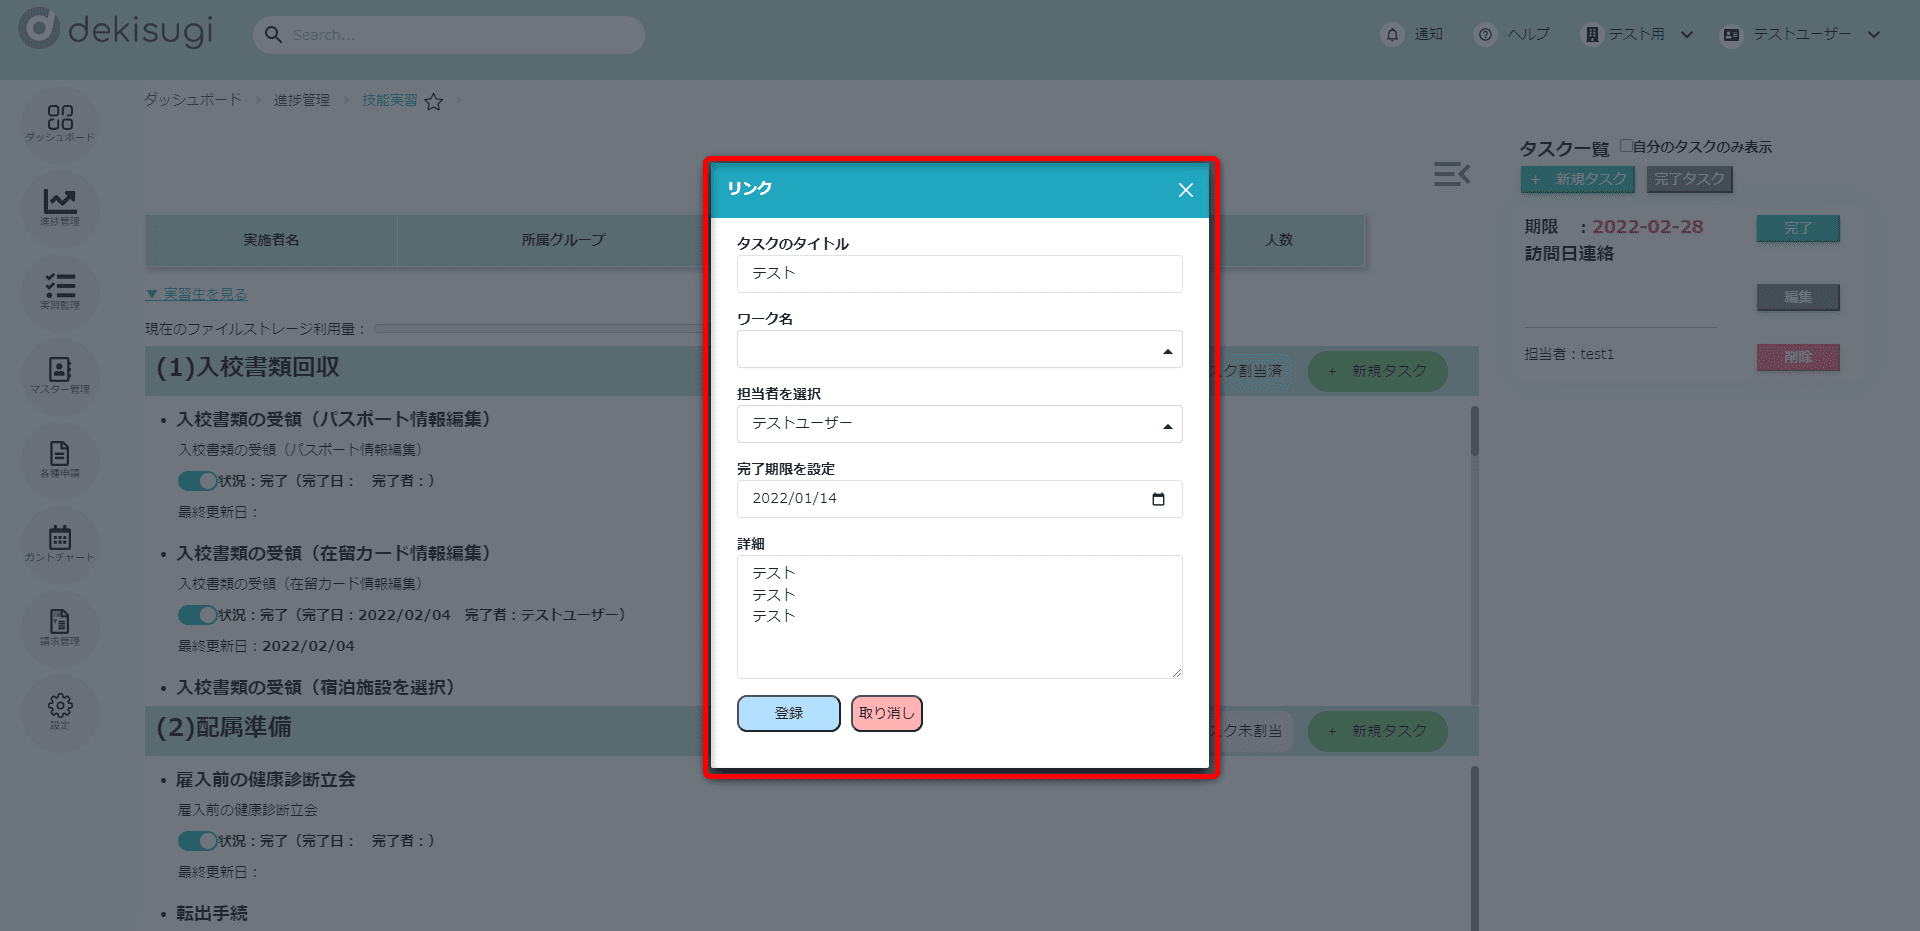Expand the テストユーザー account menu

pyautogui.click(x=1800, y=35)
